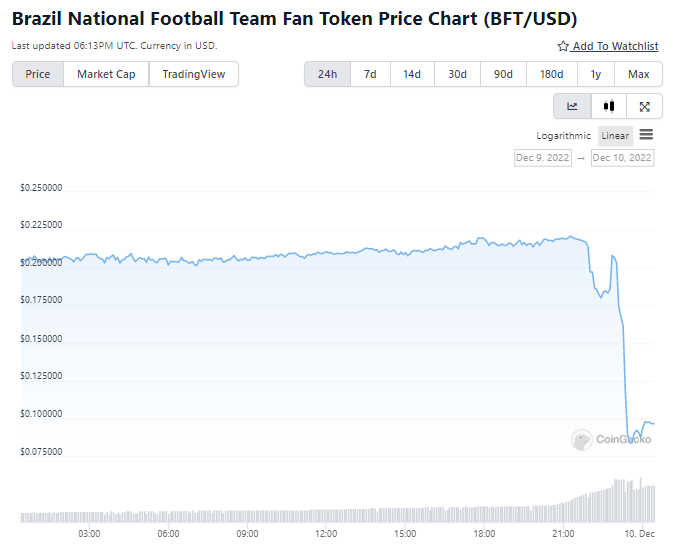Viewport: 680px width, 559px height.
Task: Open the Dec 10, 2022 end date picker
Action: click(x=622, y=158)
